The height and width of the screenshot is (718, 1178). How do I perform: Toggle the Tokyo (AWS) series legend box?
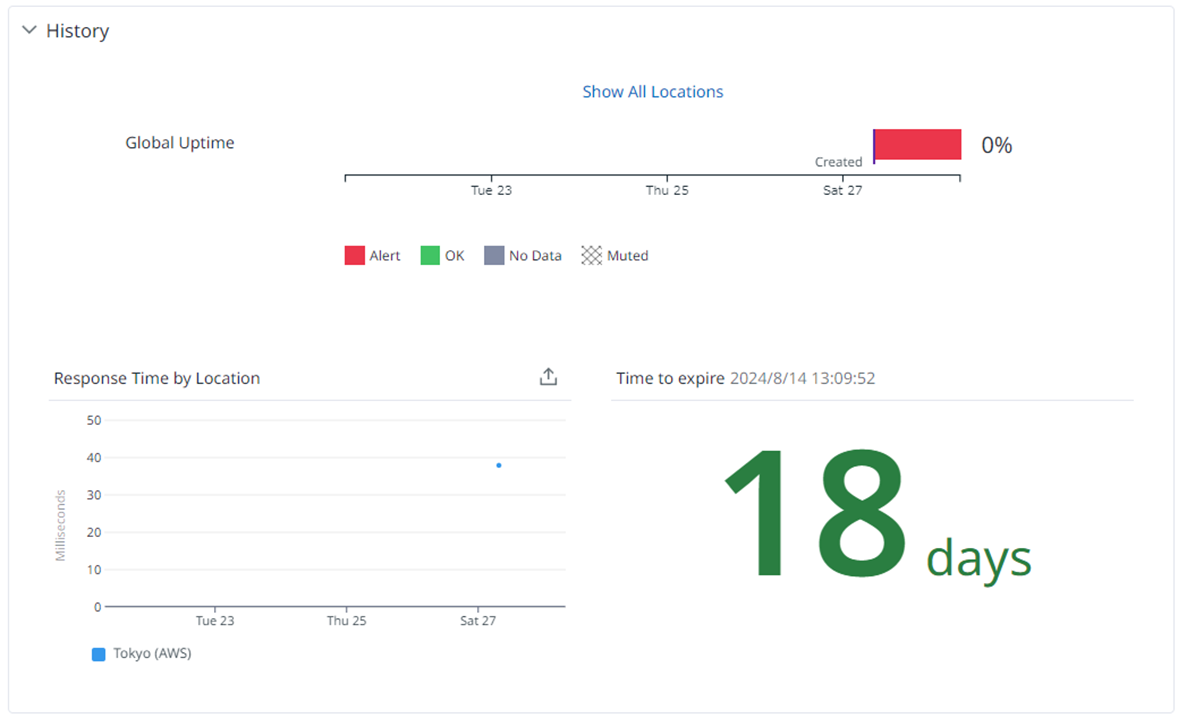point(98,654)
